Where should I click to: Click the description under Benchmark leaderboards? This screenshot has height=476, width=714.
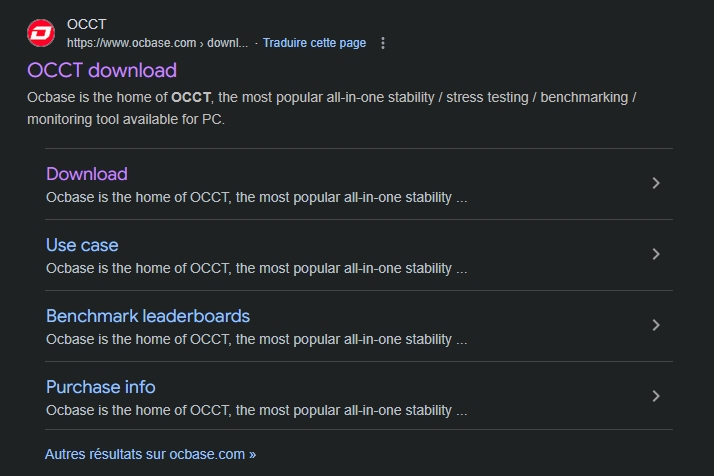pyautogui.click(x=256, y=339)
